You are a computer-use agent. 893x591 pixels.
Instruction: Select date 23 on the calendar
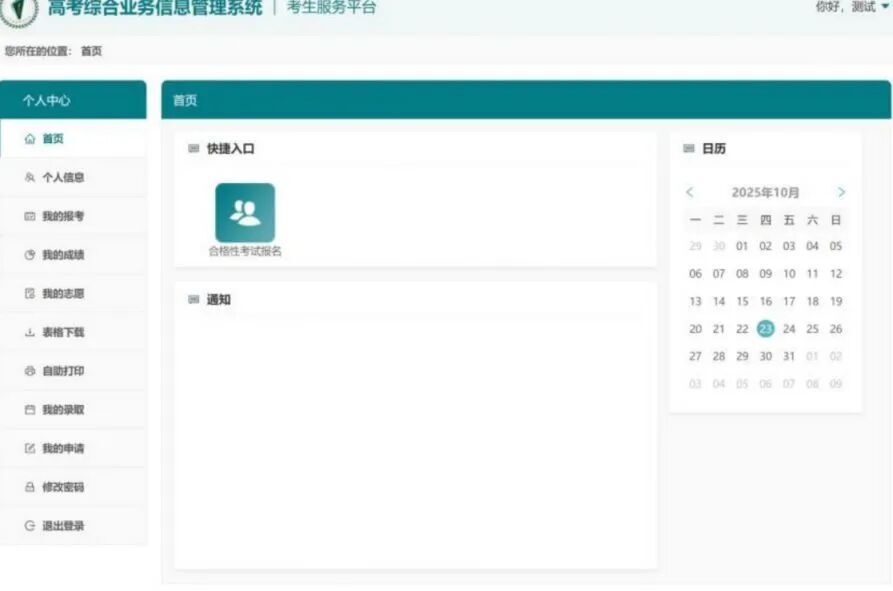coord(765,327)
